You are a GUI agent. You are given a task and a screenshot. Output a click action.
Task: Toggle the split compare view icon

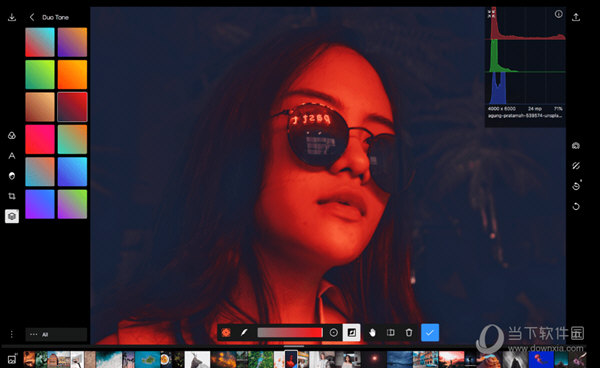[391, 332]
